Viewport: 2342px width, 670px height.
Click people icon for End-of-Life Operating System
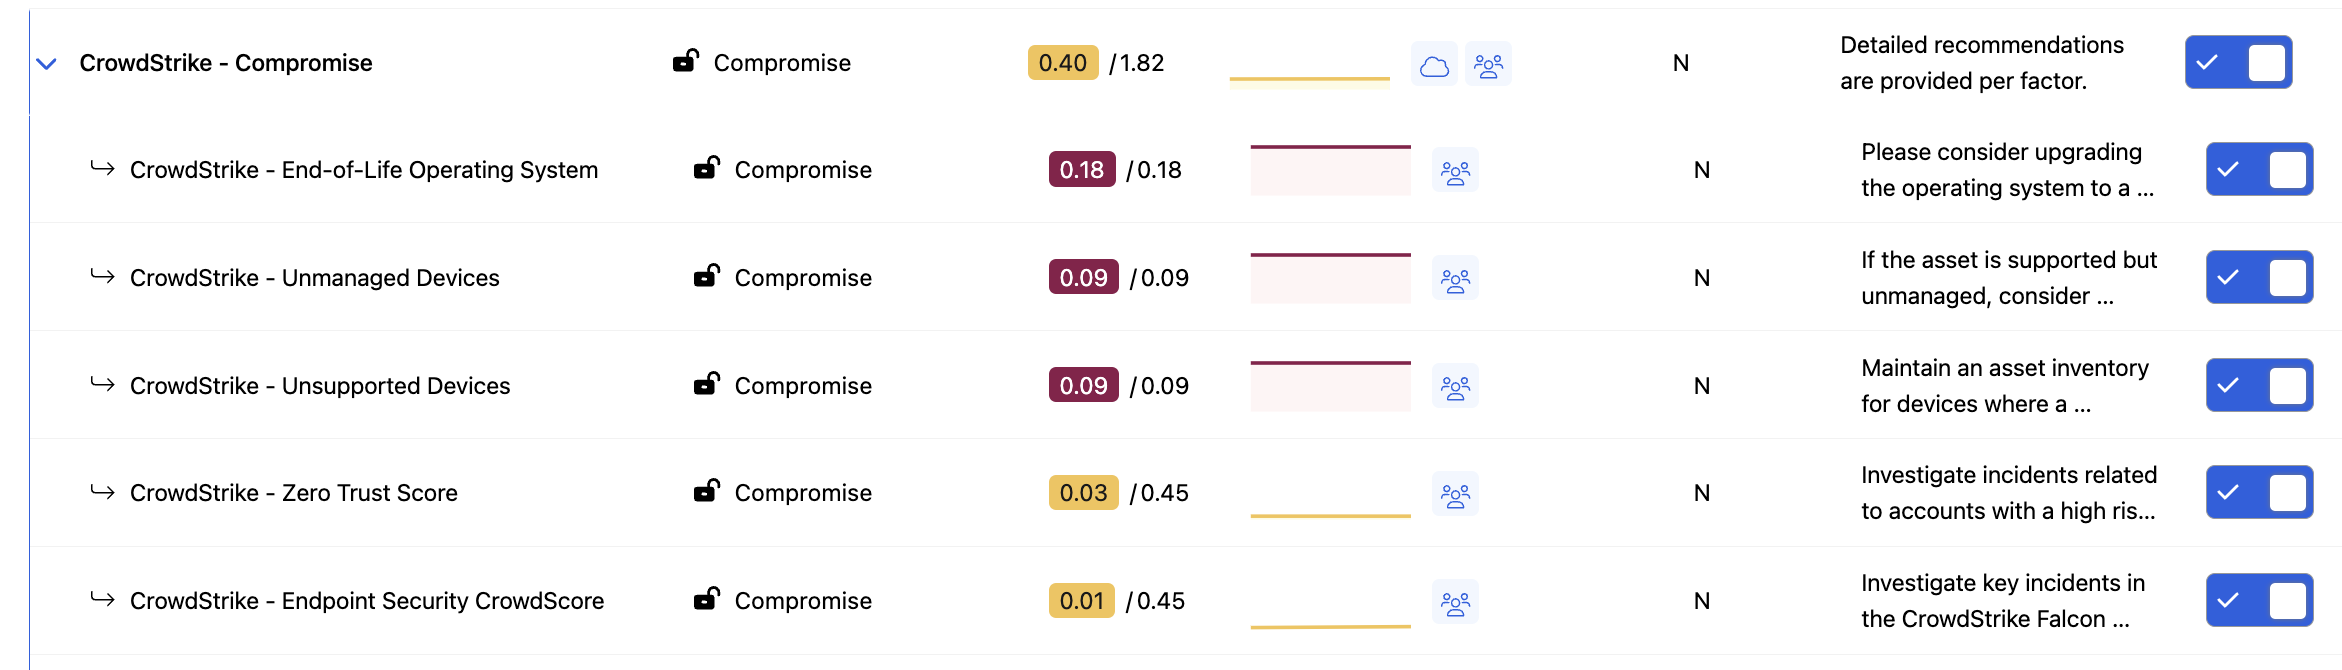point(1455,172)
